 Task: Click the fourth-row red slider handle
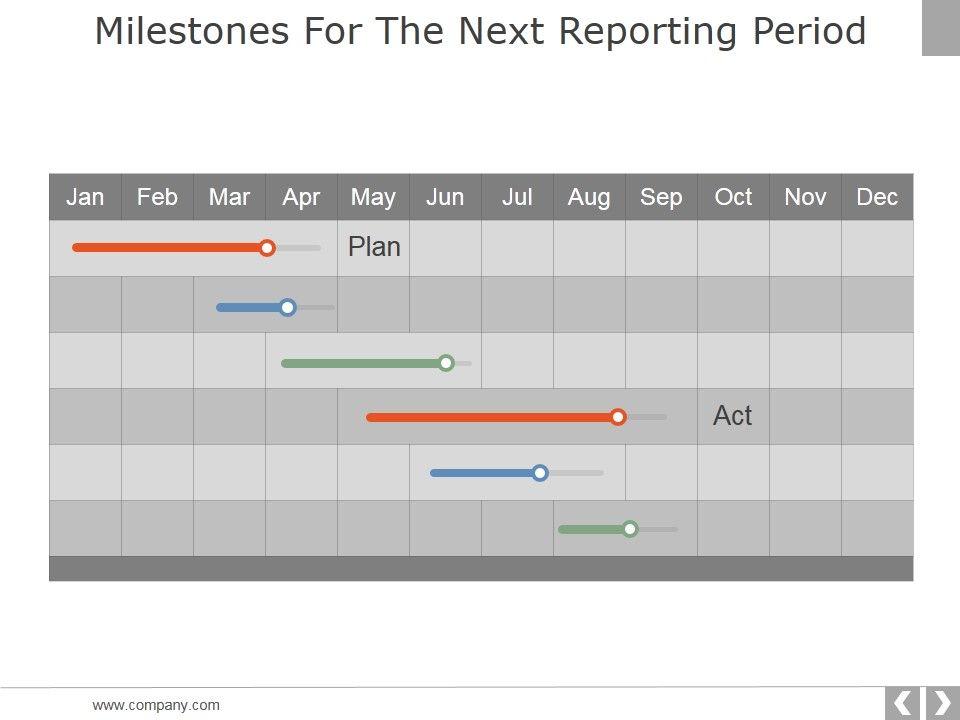click(618, 417)
